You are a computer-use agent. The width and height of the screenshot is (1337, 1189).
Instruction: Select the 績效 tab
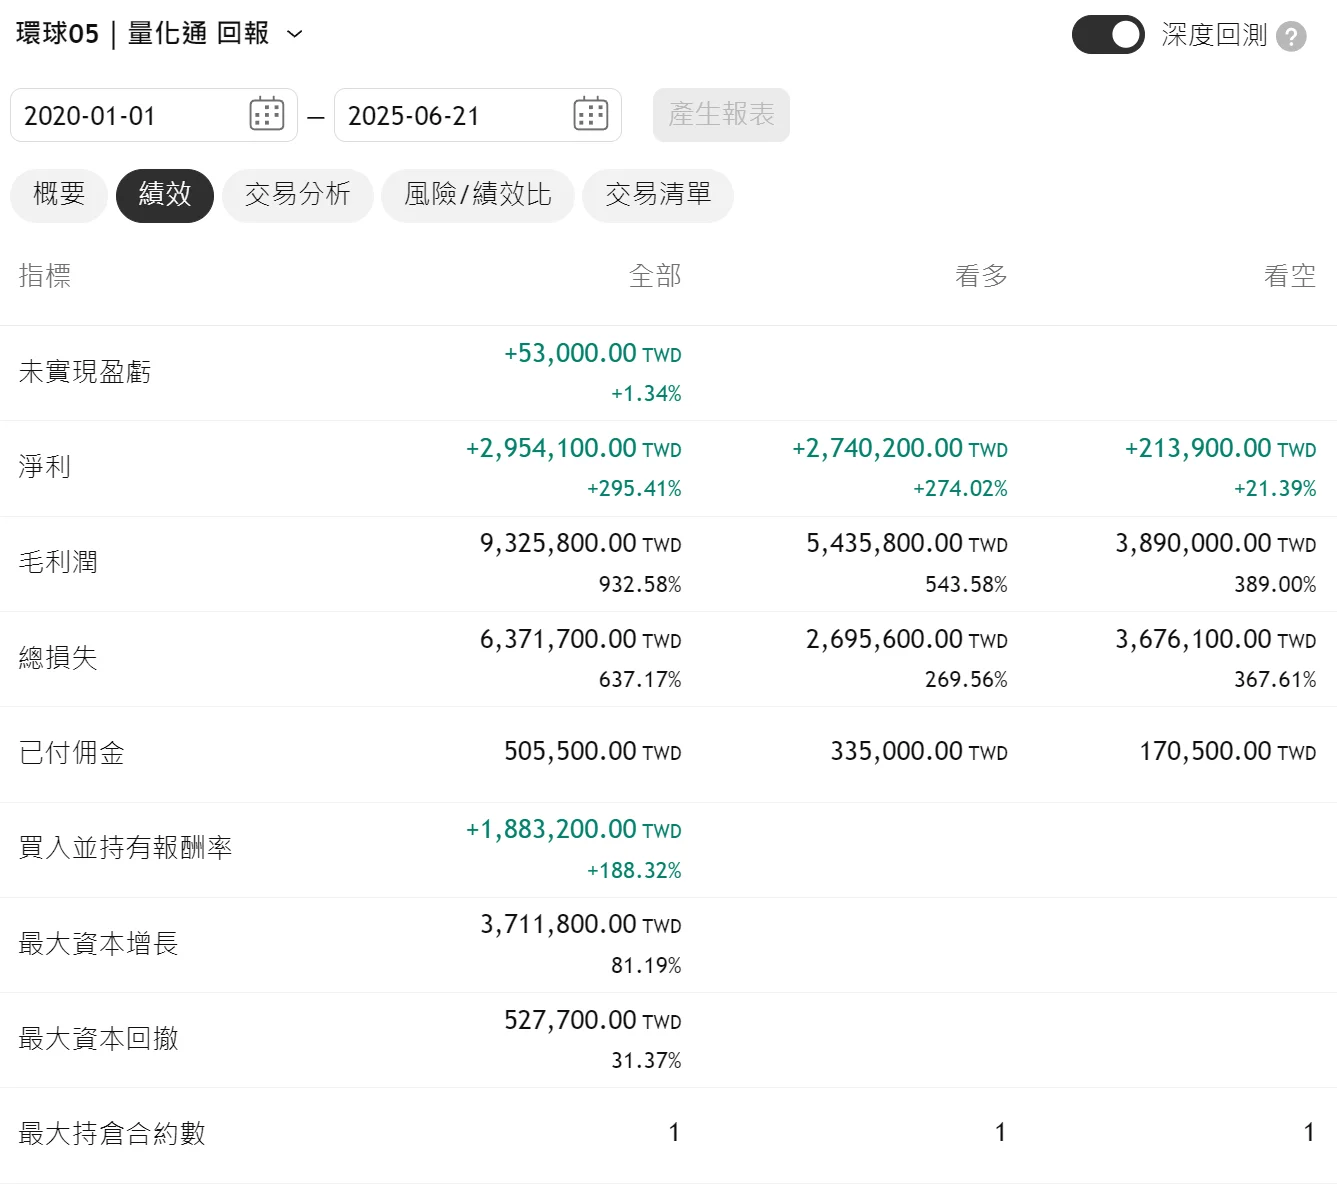[x=165, y=195]
